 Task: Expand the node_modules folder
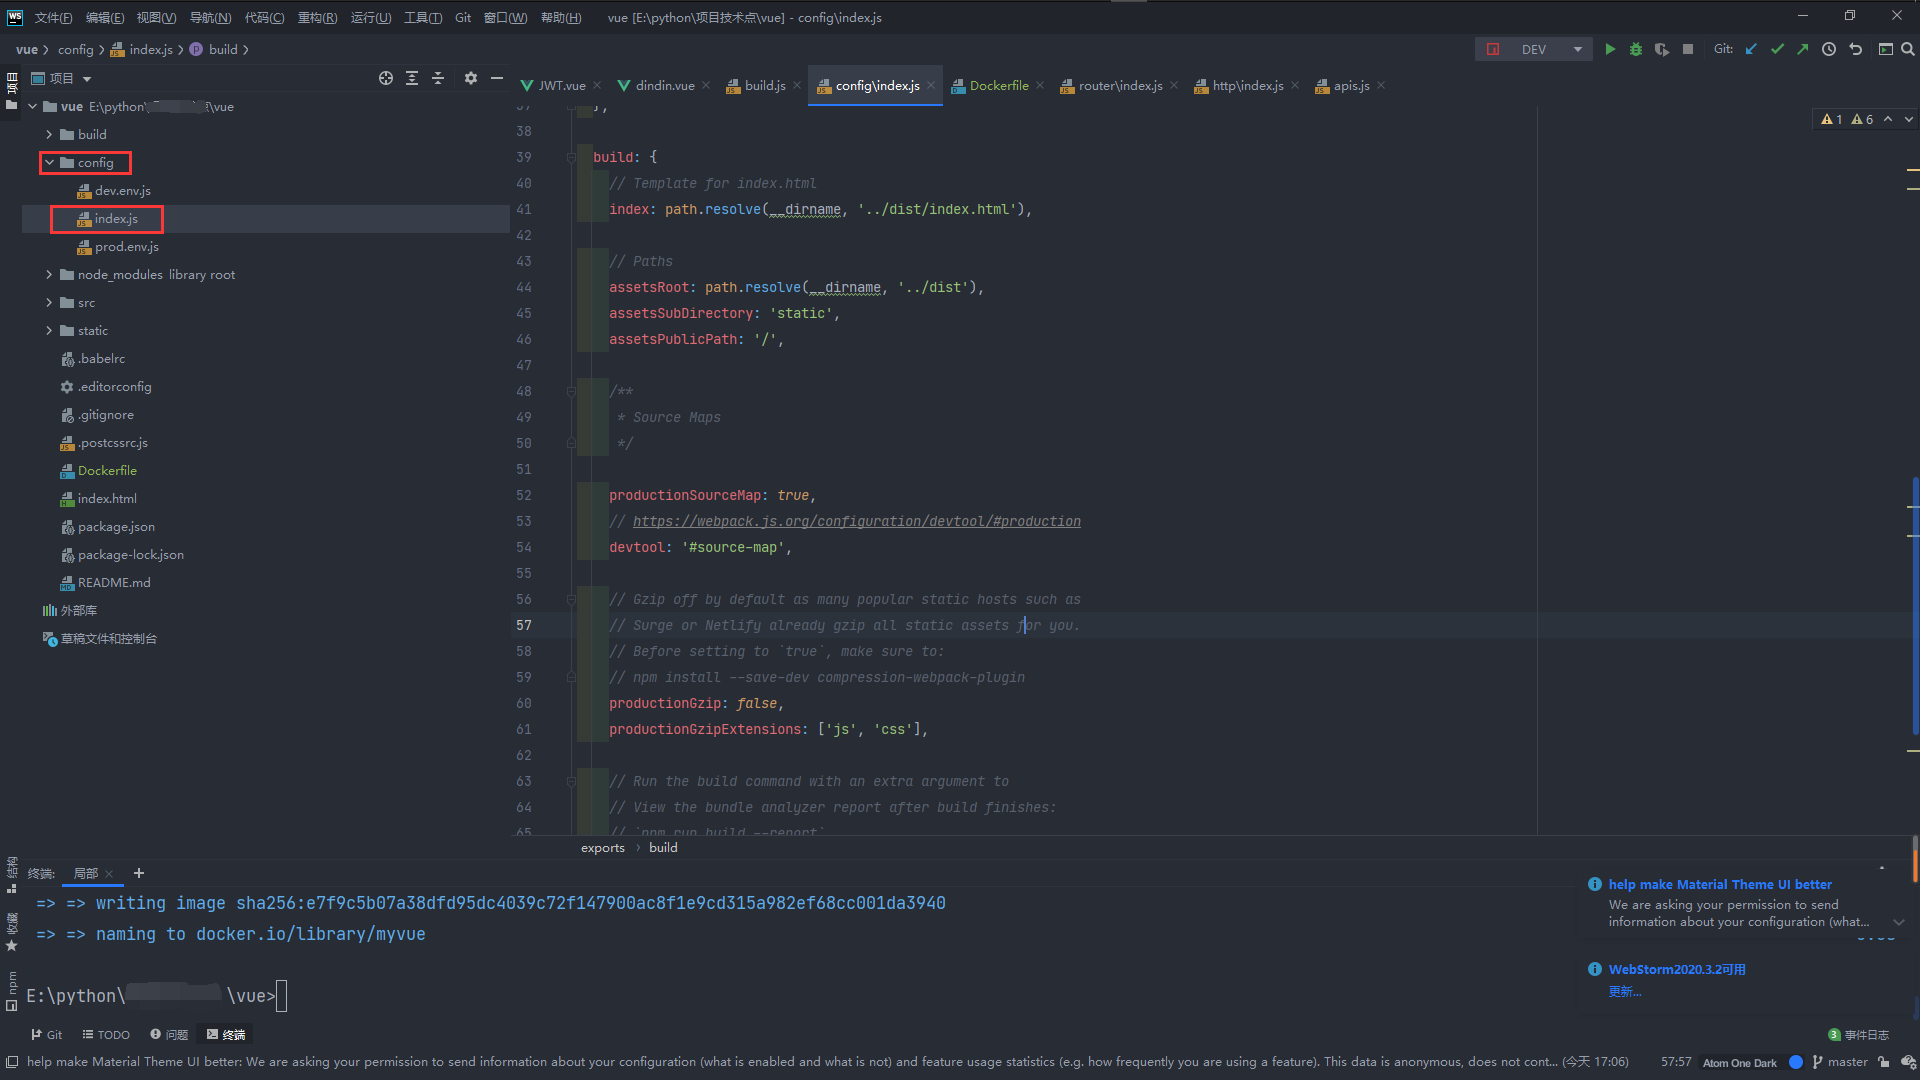pos(49,274)
